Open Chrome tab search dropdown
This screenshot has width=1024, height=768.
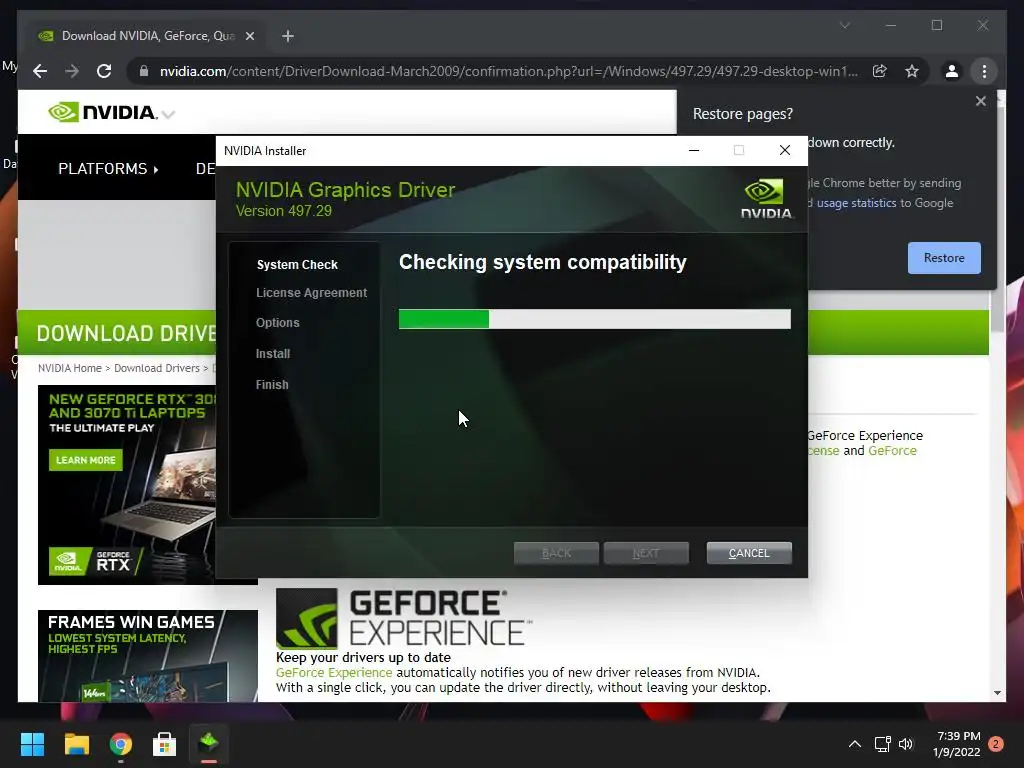tap(844, 25)
